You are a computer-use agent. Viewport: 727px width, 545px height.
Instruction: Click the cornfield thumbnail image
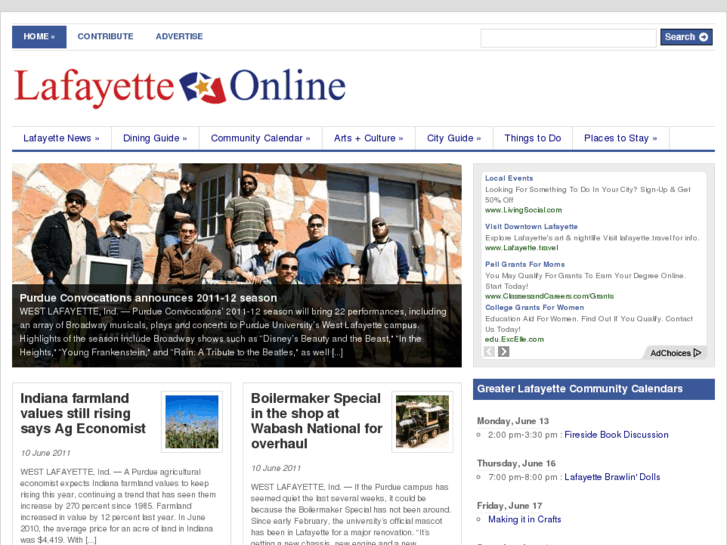point(192,422)
